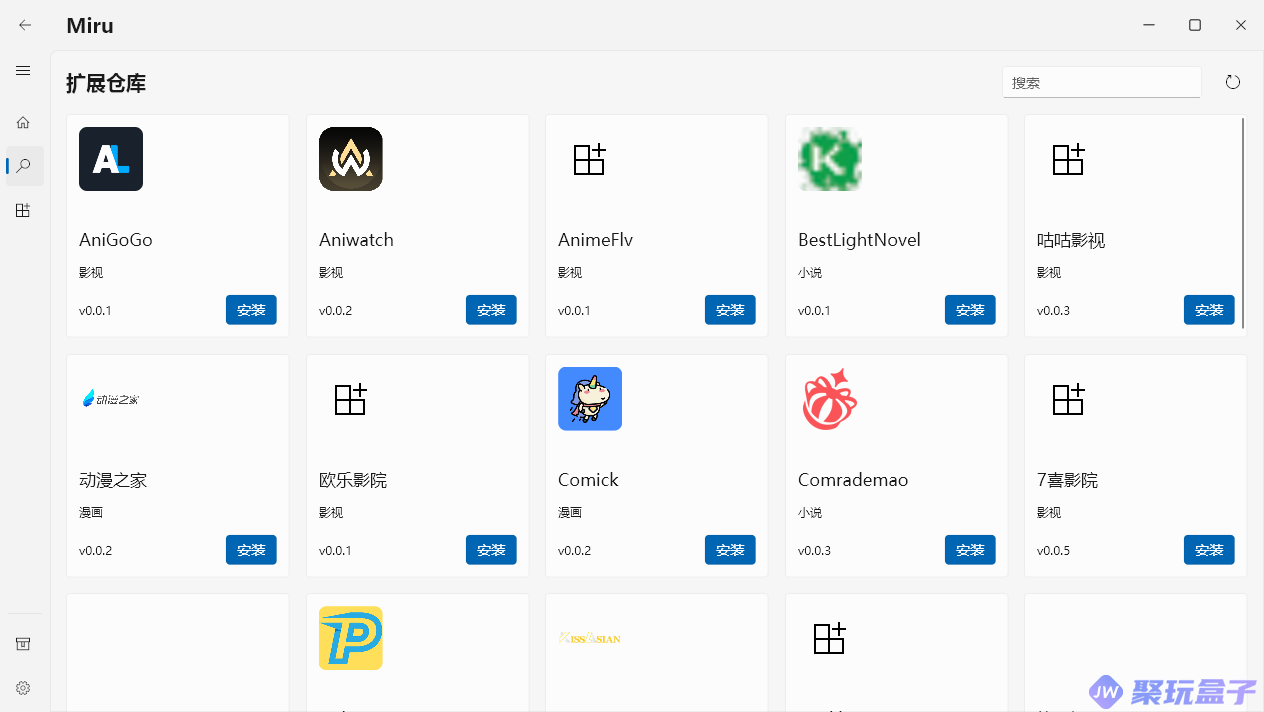
Task: Click the 咕咕影视 extension name
Action: (1071, 240)
